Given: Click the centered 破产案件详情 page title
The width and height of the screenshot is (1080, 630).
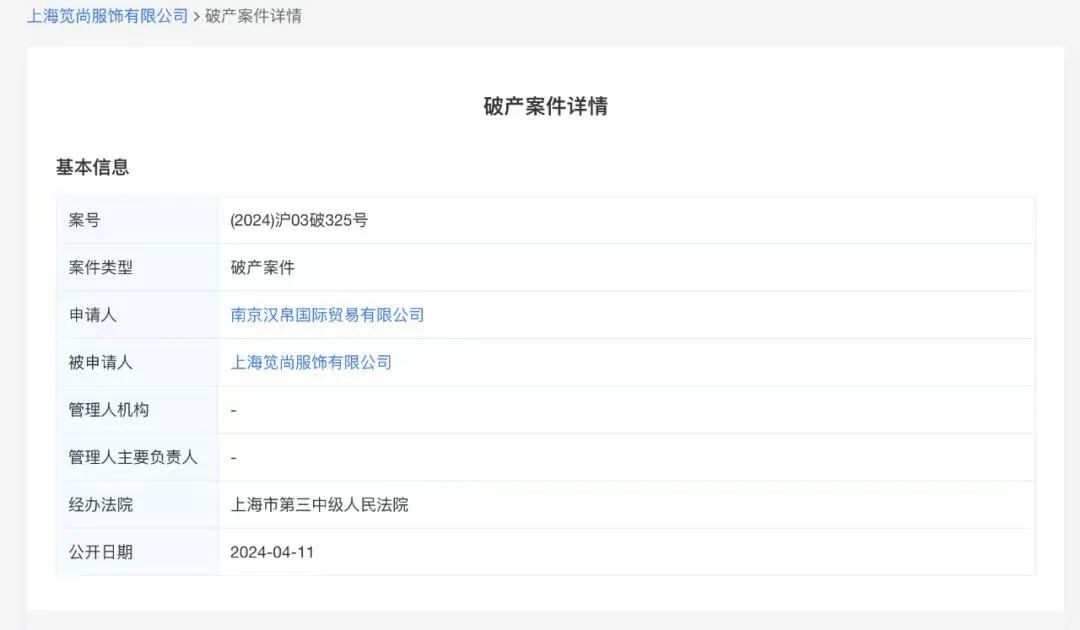Looking at the screenshot, I should 545,106.
